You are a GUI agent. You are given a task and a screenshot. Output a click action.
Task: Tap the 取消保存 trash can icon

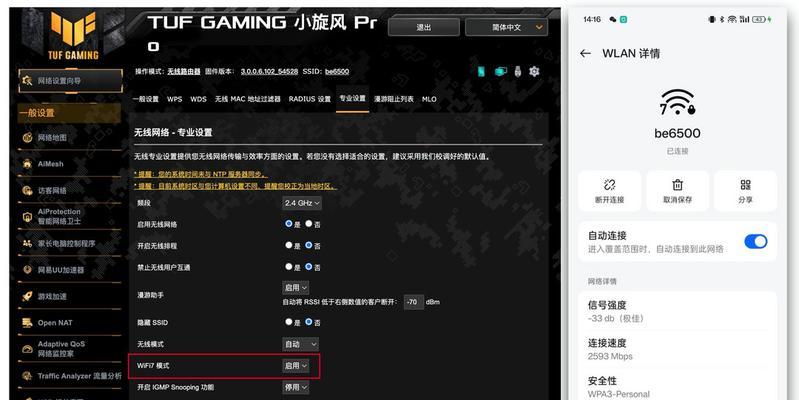click(677, 184)
